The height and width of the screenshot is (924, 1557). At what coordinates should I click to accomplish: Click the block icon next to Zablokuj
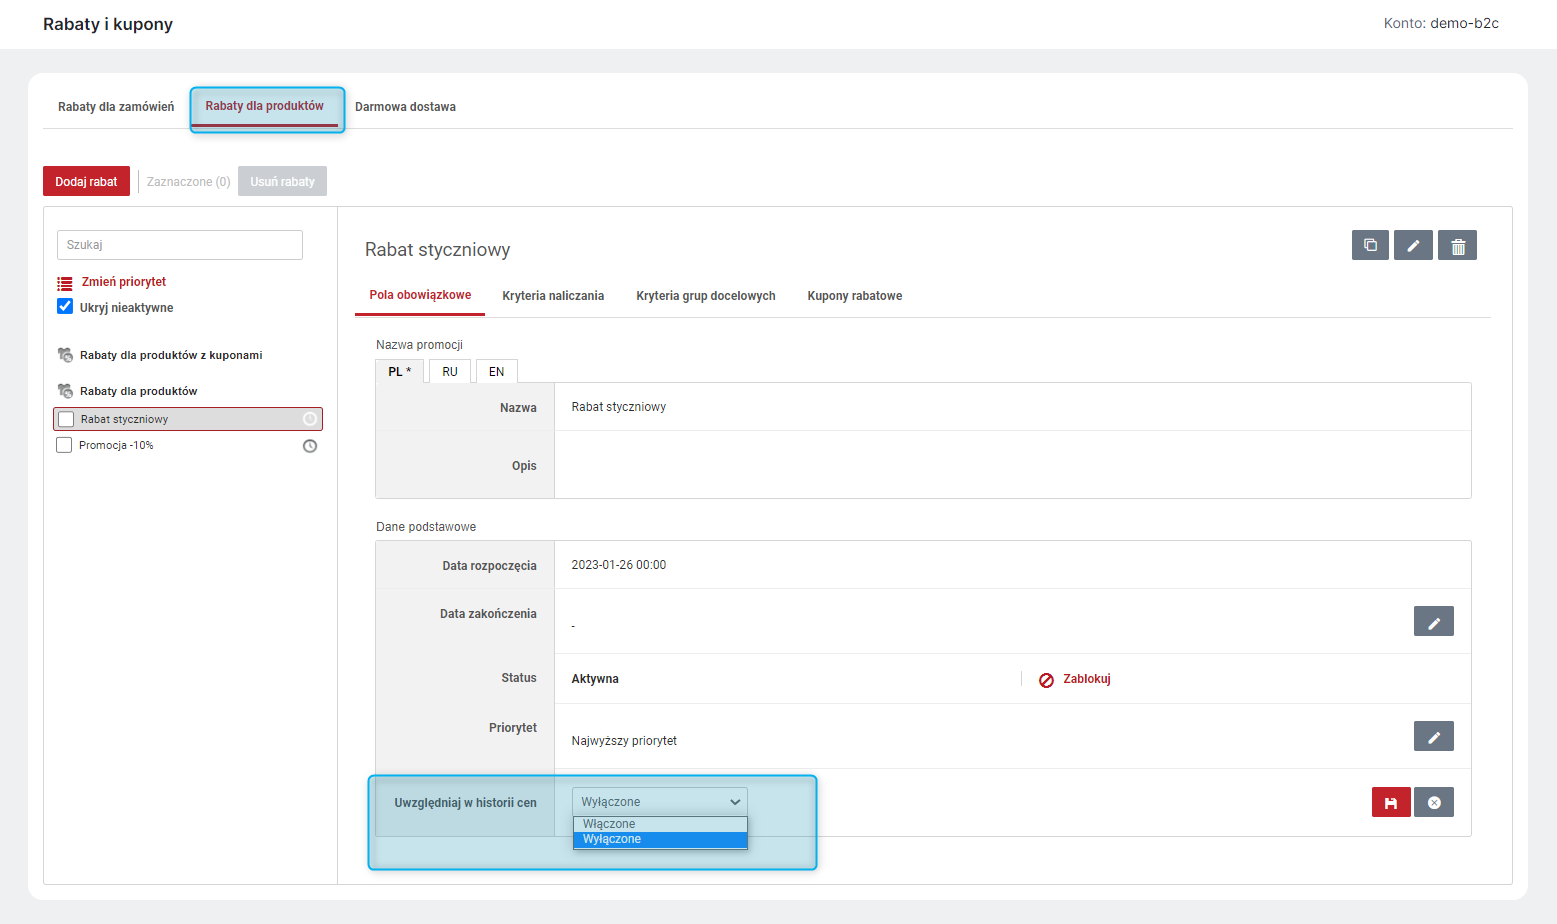(x=1046, y=680)
